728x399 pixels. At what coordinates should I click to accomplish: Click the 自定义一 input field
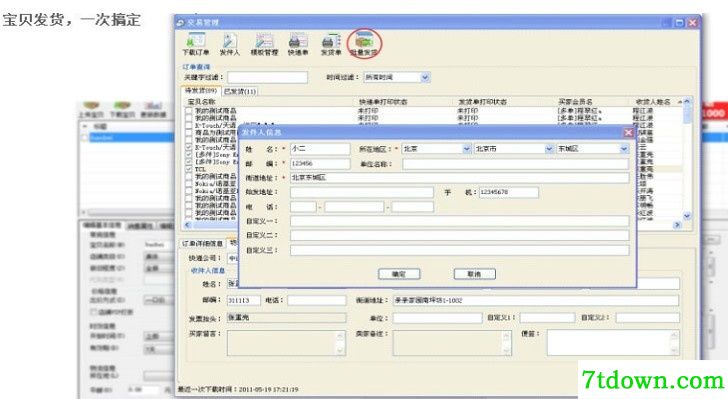[x=460, y=221]
